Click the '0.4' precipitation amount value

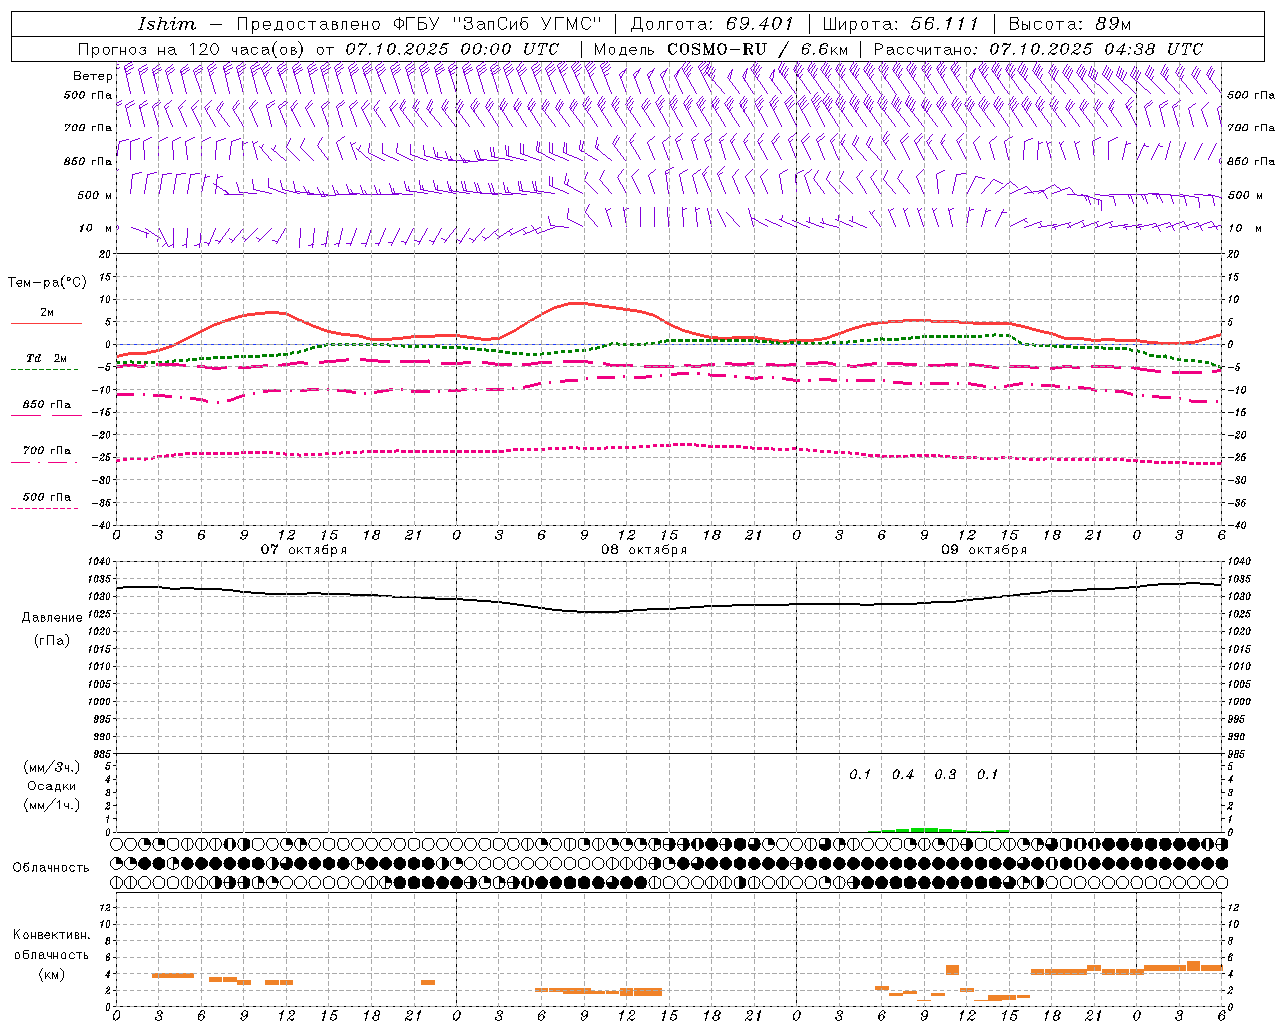pos(903,774)
